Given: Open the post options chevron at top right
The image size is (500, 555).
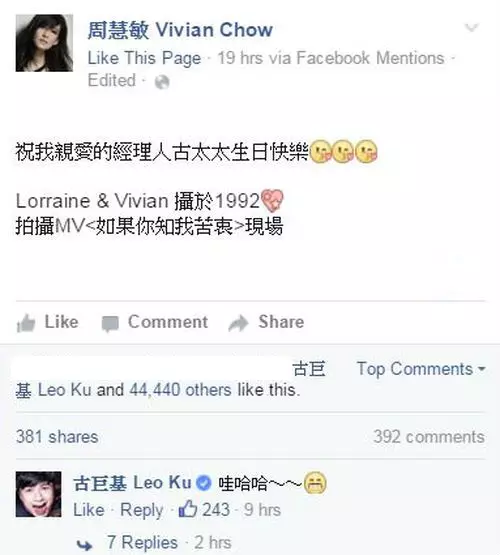Looking at the screenshot, I should pos(471,27).
